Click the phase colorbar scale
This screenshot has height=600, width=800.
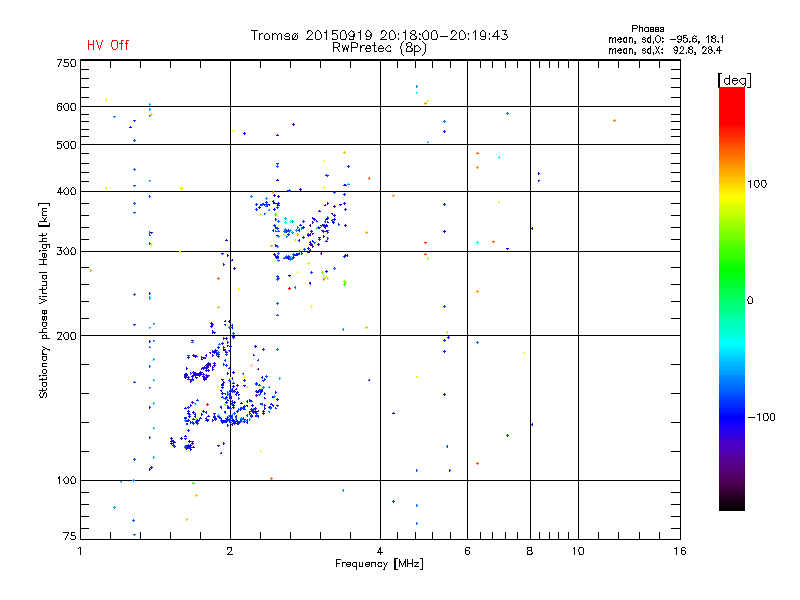[732, 298]
